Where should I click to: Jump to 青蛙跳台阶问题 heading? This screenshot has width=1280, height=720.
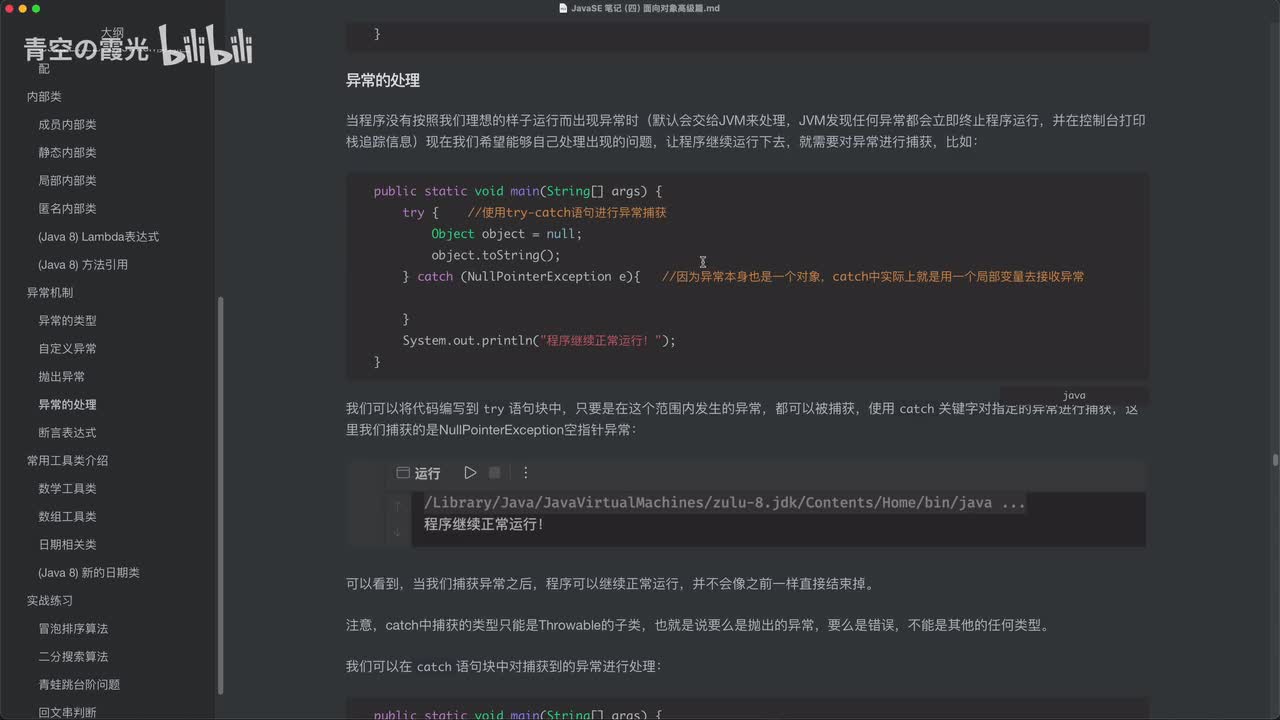coord(79,685)
